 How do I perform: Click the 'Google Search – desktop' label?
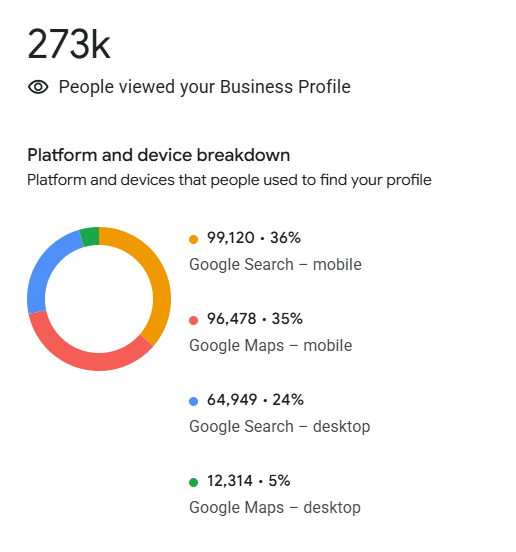tap(280, 426)
